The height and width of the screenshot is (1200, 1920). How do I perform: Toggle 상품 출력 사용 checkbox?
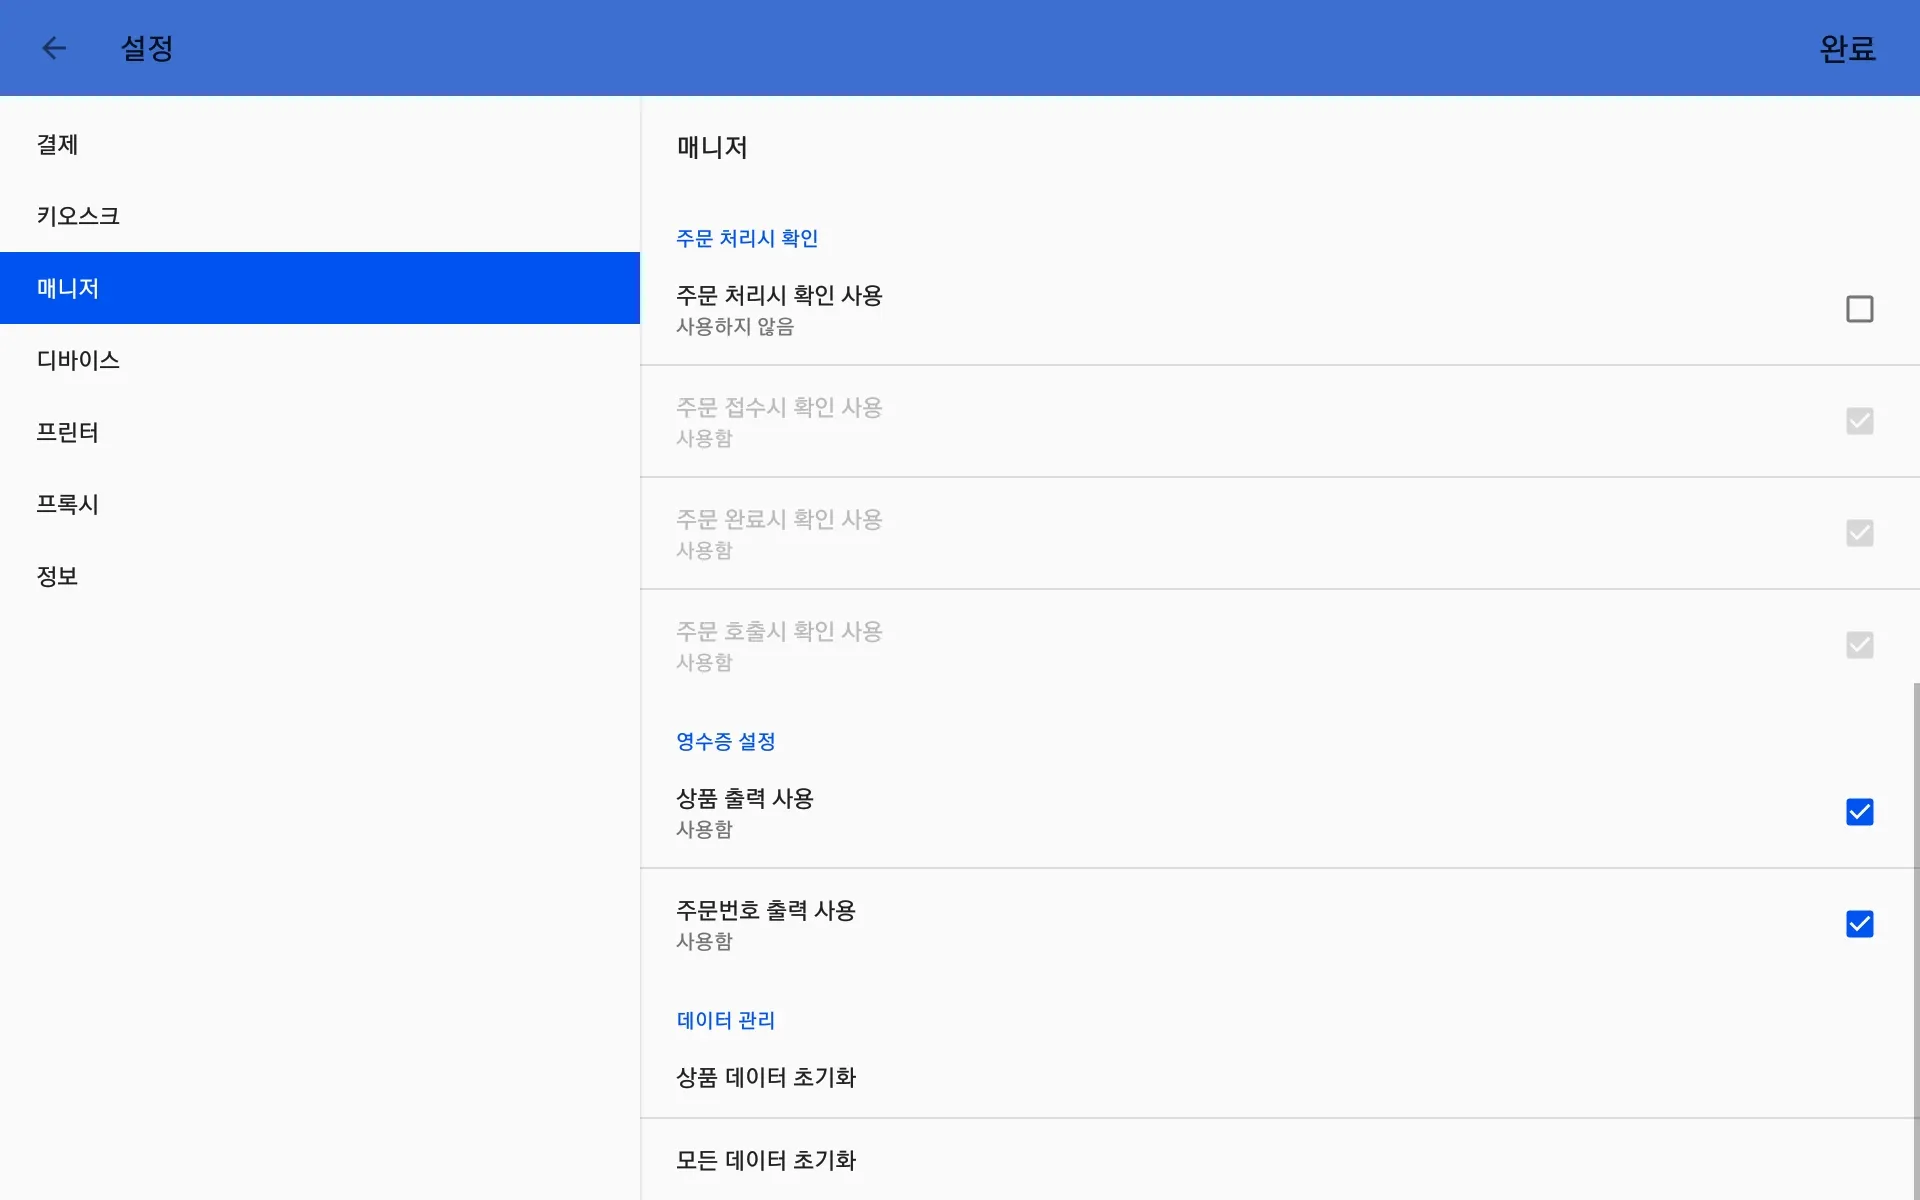tap(1859, 812)
